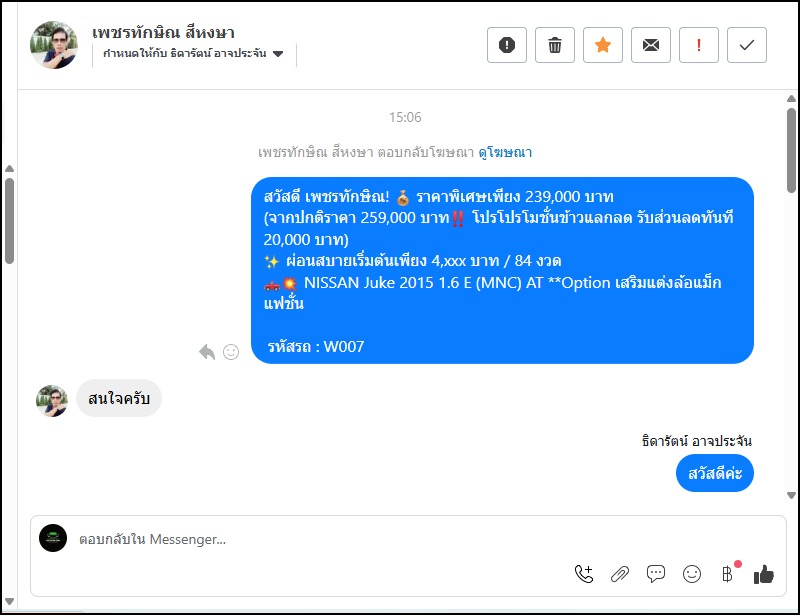Click the chat scrollbar down arrow
Viewport: 800px width, 615px height.
coord(791,495)
